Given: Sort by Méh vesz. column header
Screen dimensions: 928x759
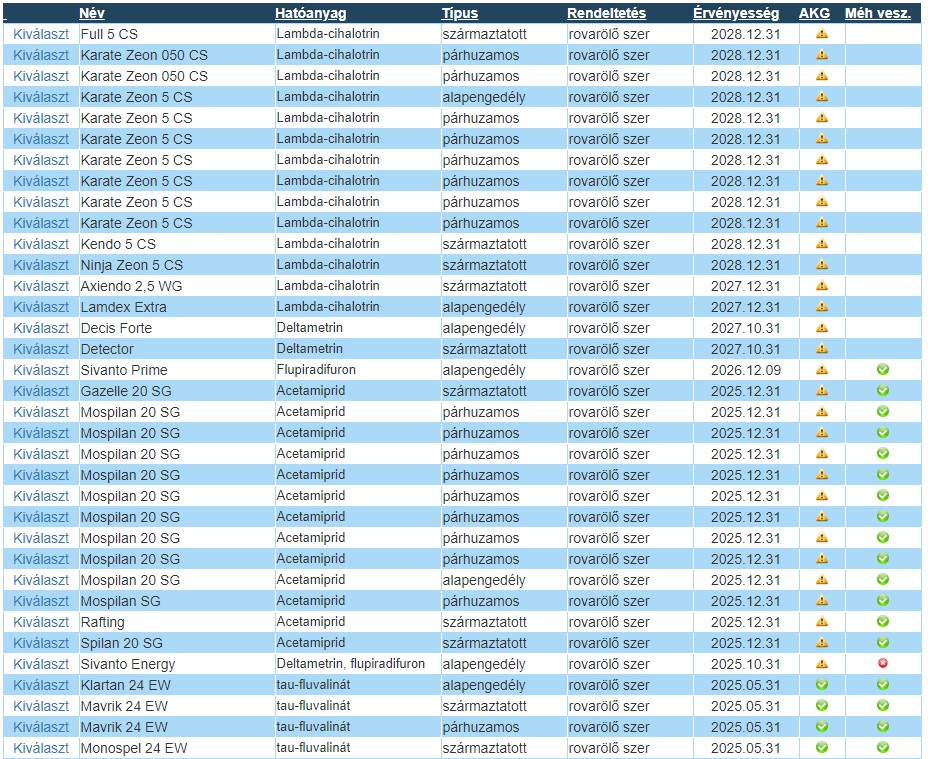Looking at the screenshot, I should (x=877, y=13).
